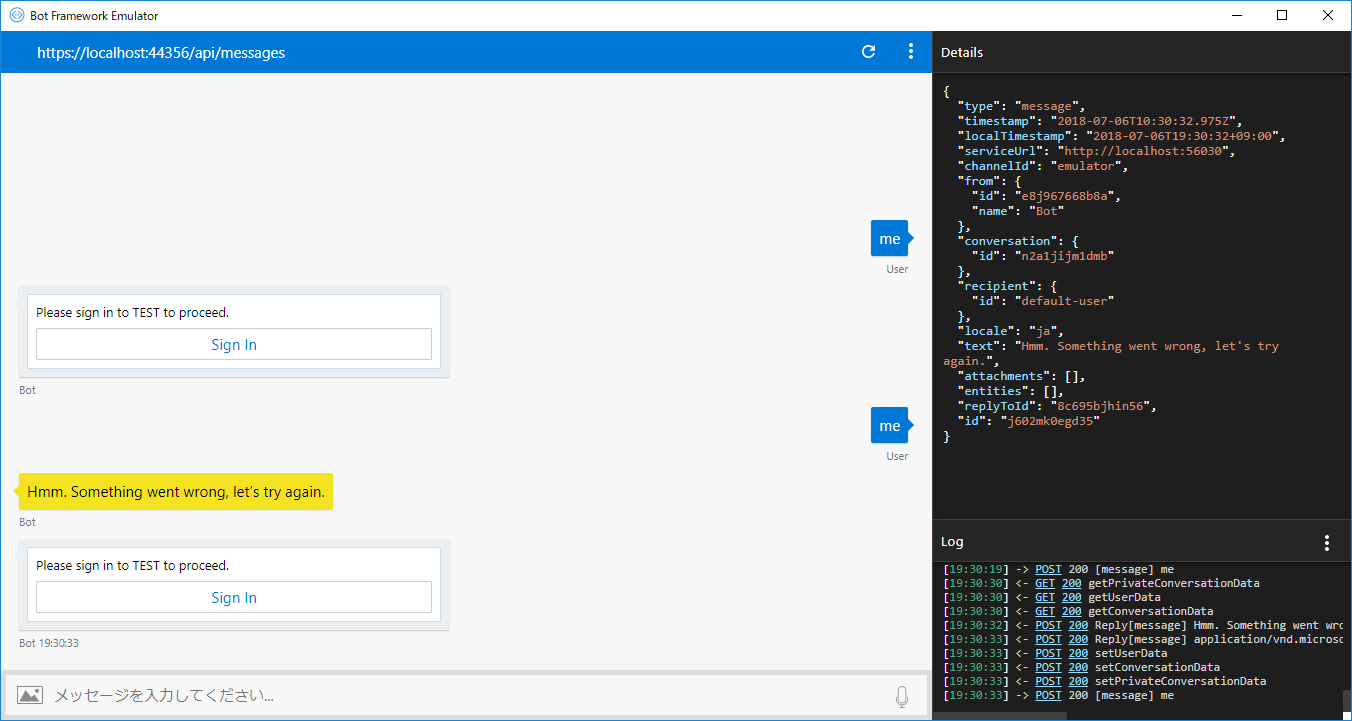1352x721 pixels.
Task: Click the "attachments" line in Details JSON
Action: coord(1021,376)
